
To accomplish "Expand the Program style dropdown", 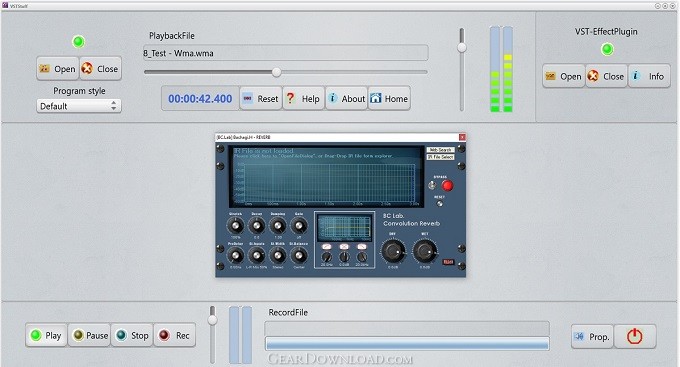I will pos(78,106).
